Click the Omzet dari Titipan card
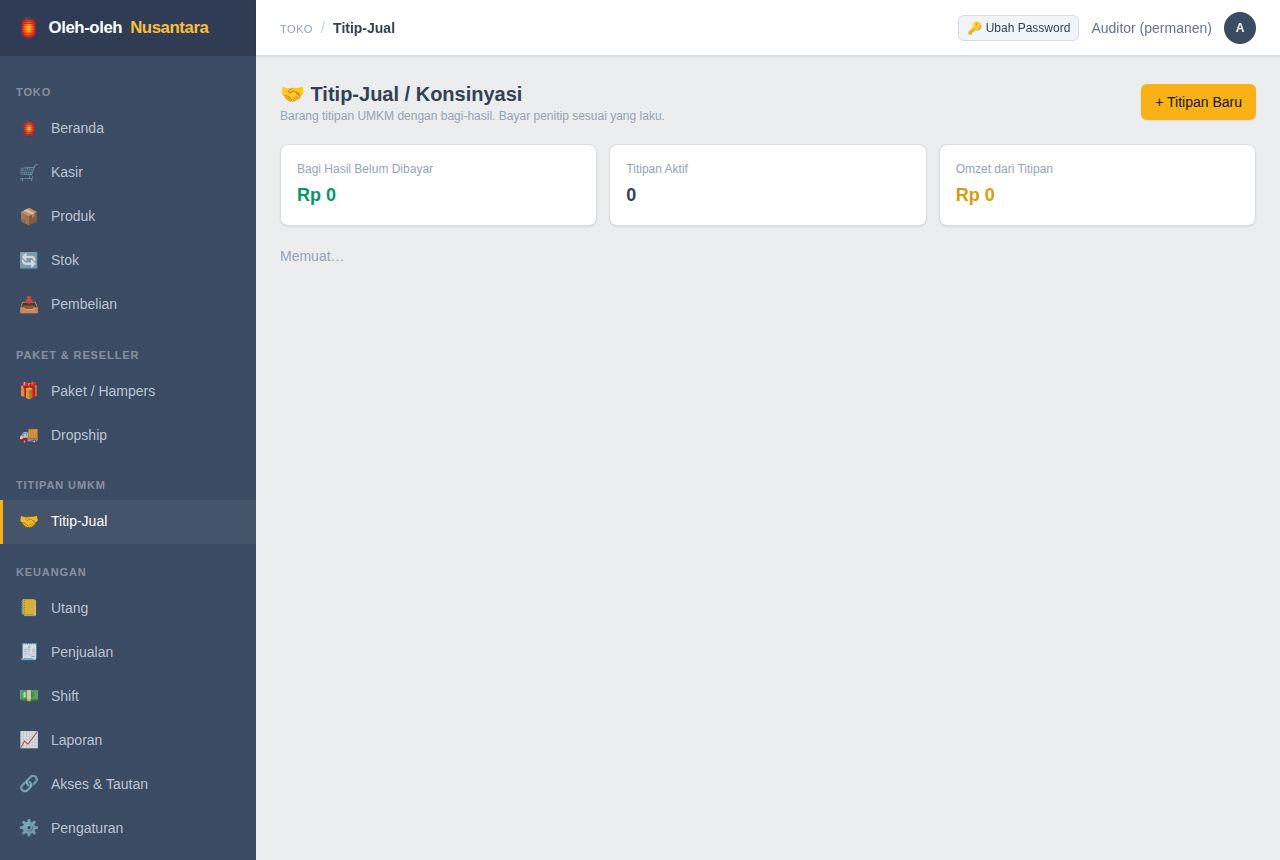1280x860 pixels. point(1097,185)
